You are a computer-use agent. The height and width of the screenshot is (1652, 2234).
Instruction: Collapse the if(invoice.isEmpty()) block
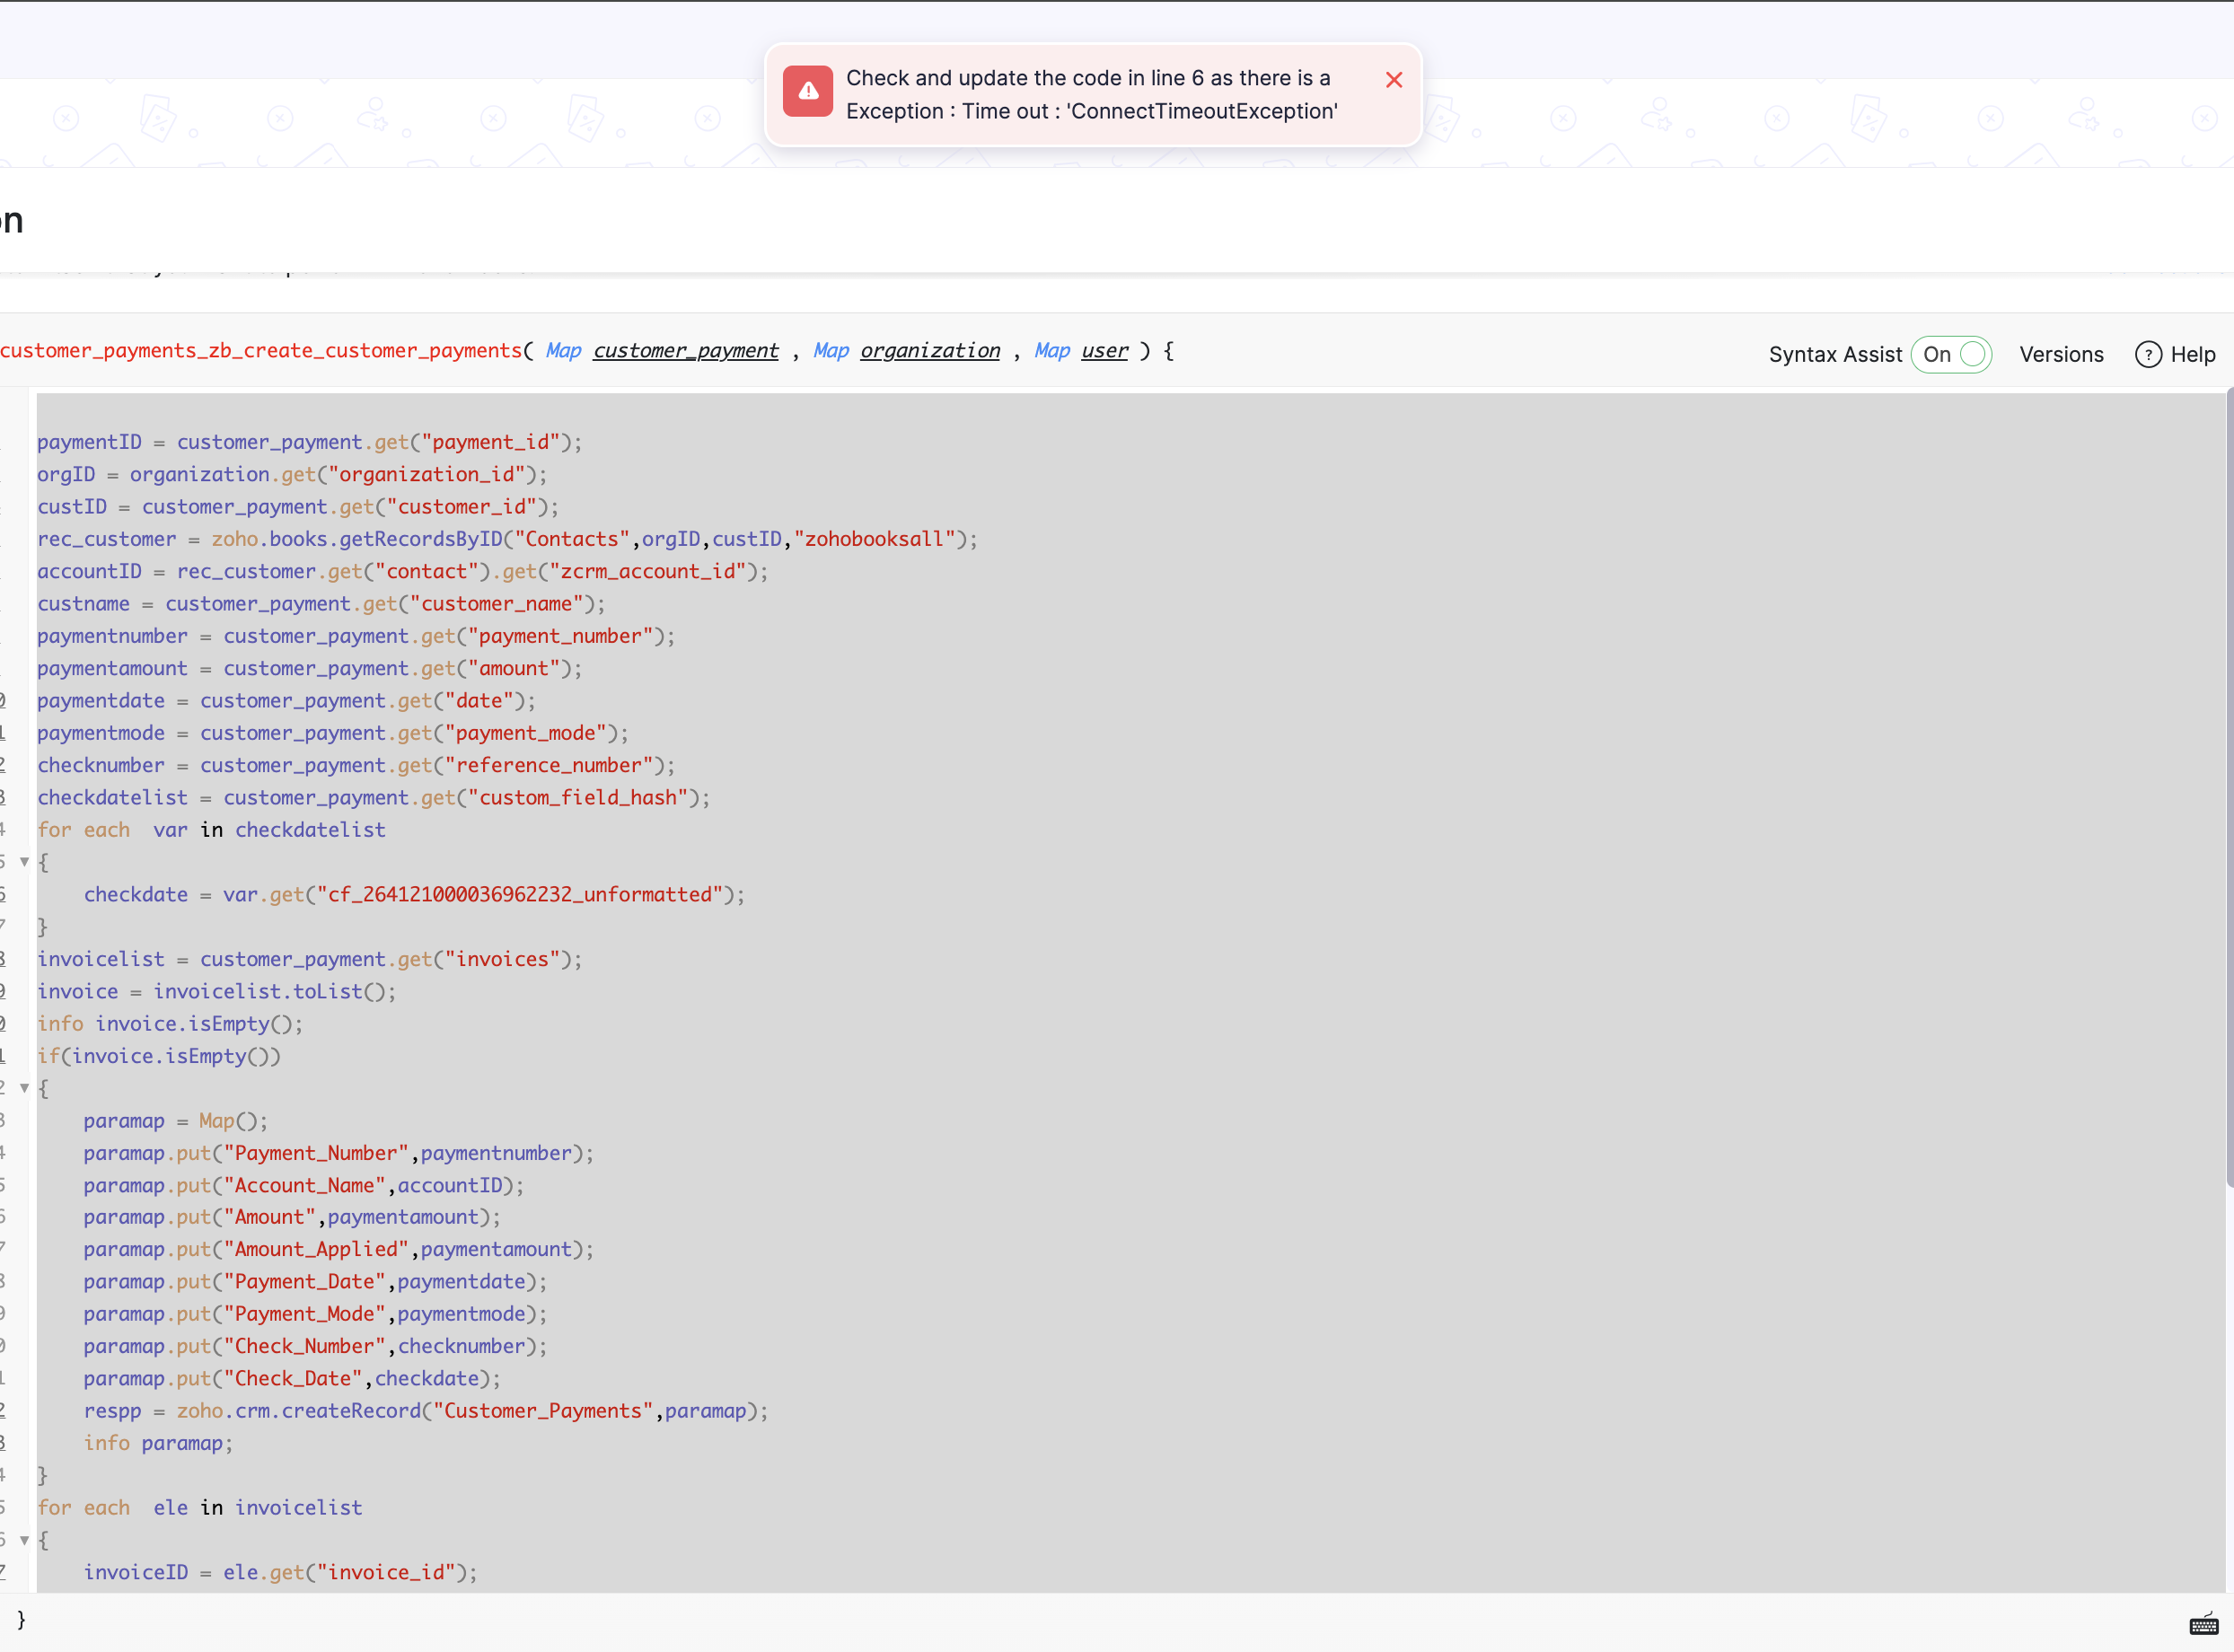click(24, 1088)
